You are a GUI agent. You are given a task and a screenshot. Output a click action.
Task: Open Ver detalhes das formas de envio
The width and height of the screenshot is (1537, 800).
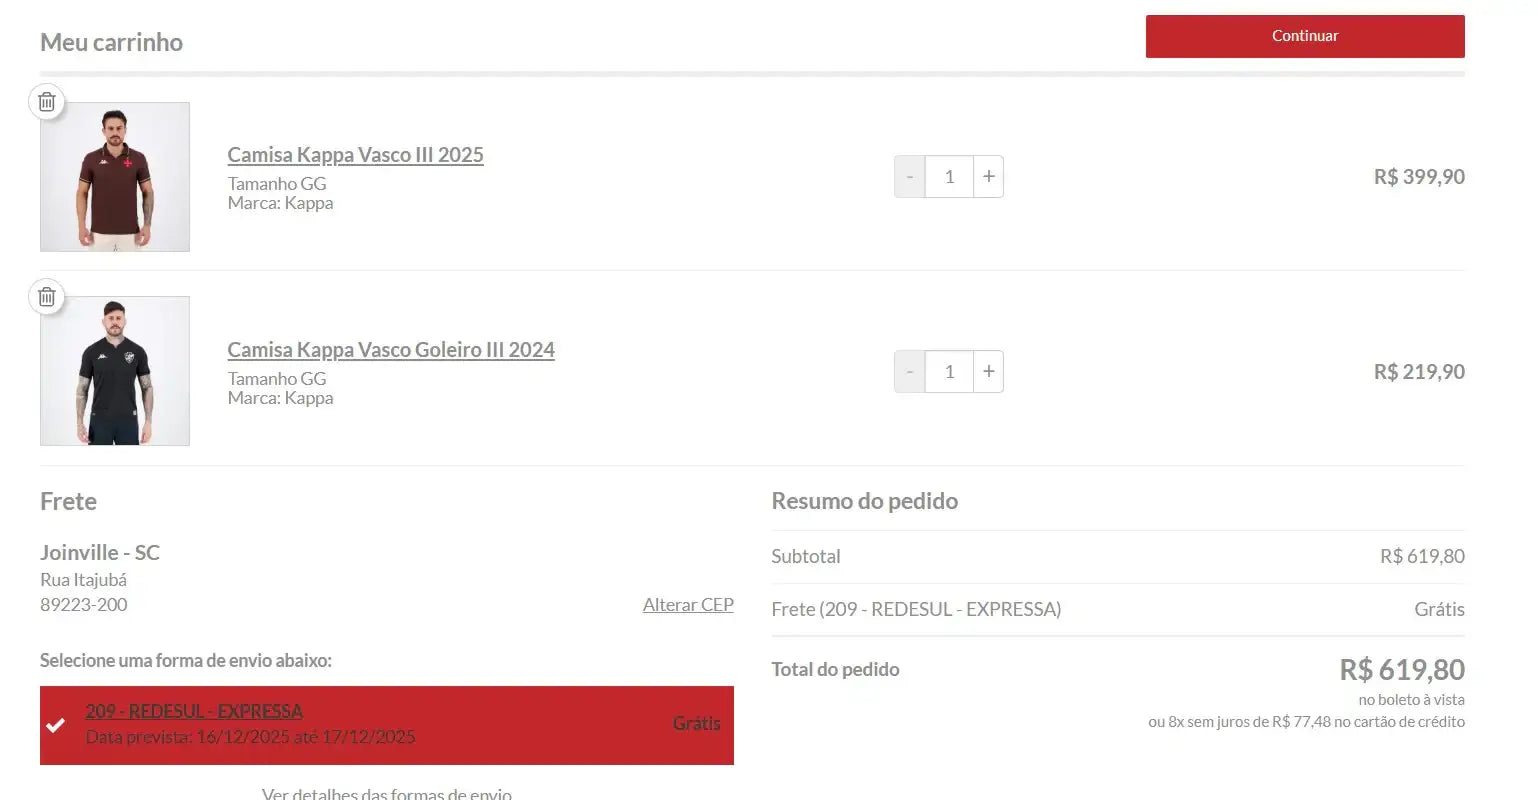point(386,793)
